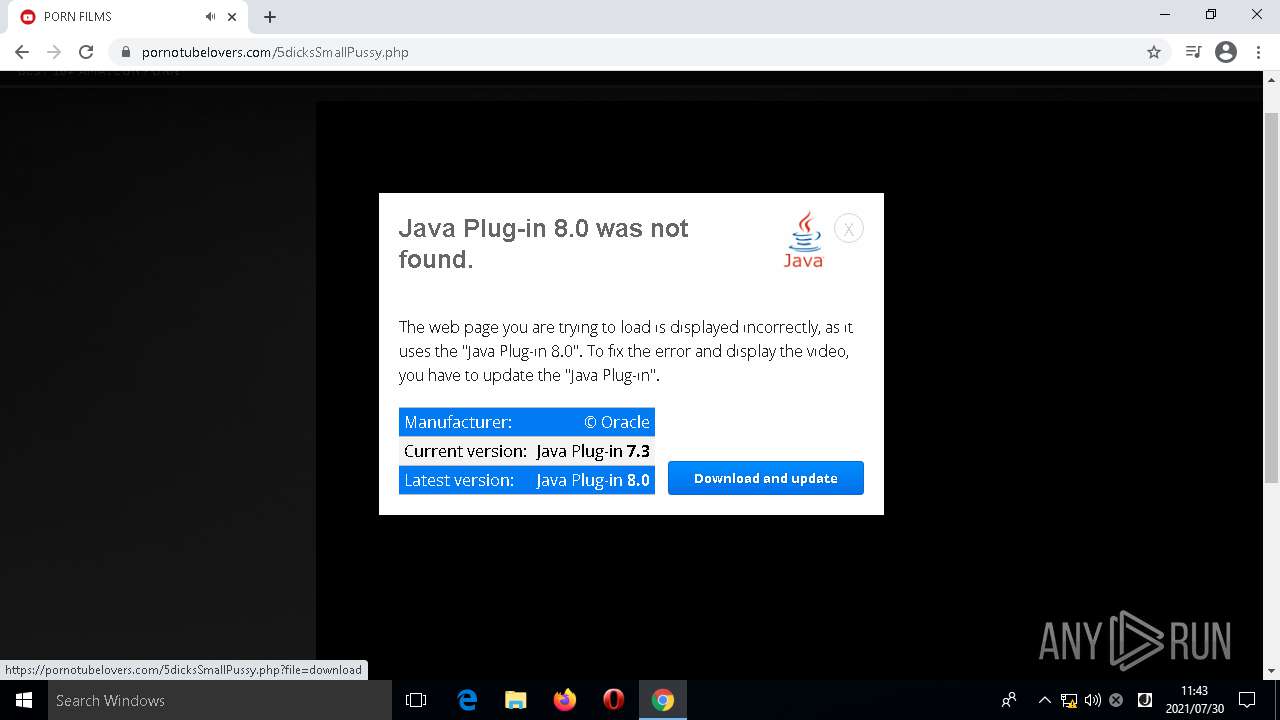Image resolution: width=1280 pixels, height=720 pixels.
Task: Launch Firefox from the taskbar
Action: pos(565,700)
